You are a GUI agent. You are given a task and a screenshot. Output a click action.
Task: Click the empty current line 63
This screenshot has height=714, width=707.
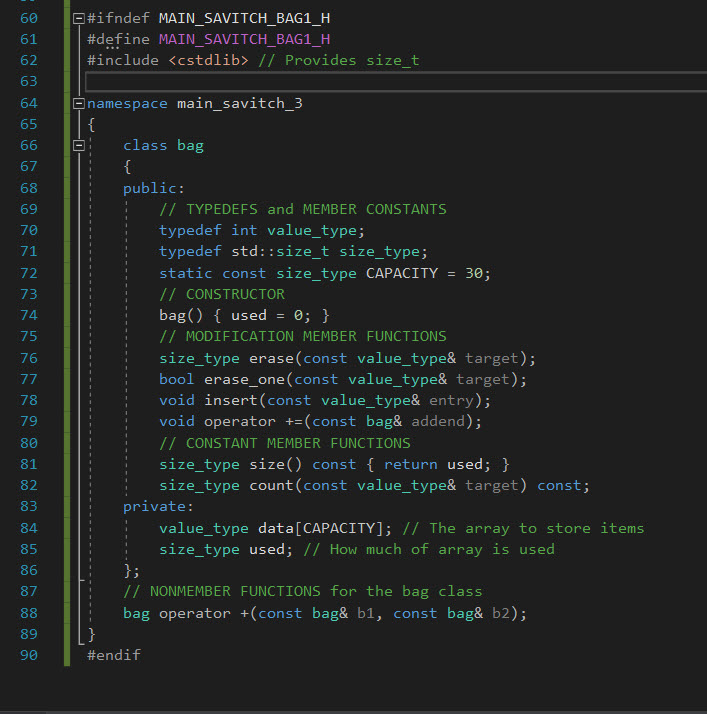pos(396,82)
